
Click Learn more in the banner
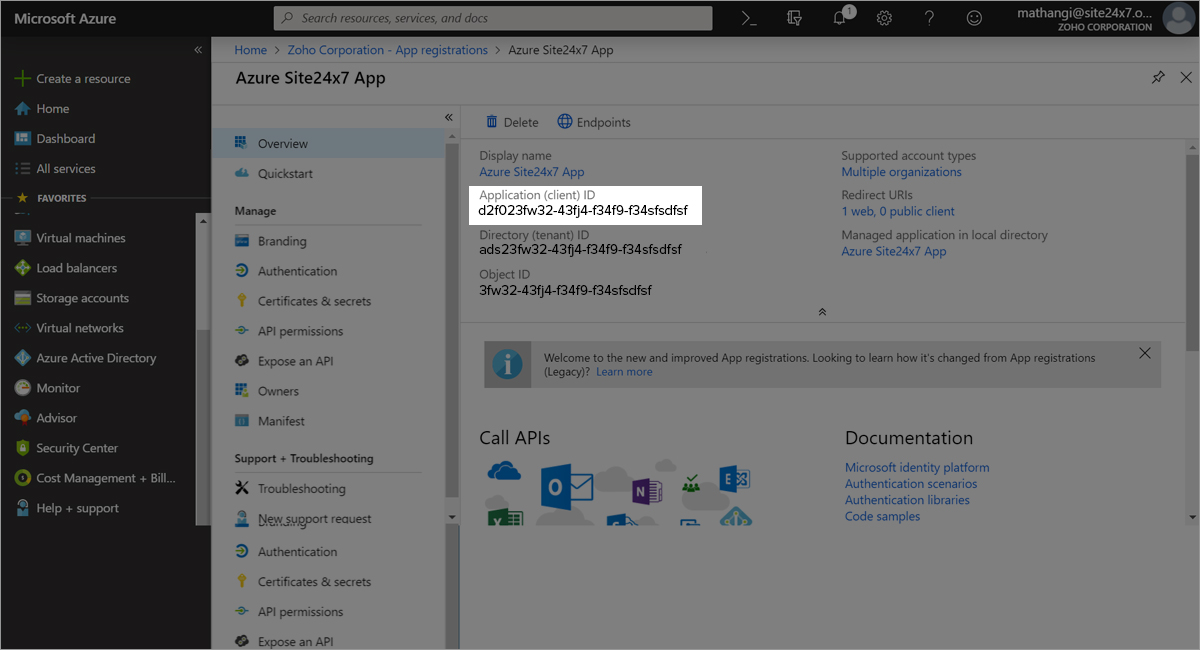pos(624,372)
